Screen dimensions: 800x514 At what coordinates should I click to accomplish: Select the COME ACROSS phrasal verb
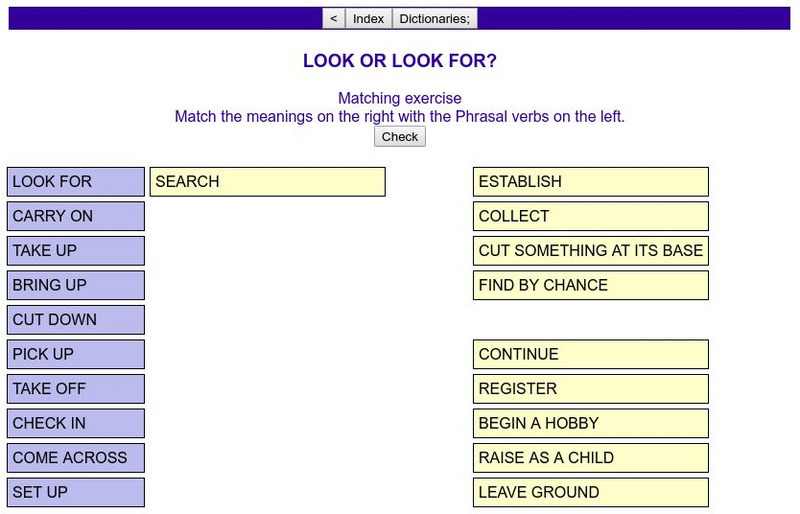76,458
